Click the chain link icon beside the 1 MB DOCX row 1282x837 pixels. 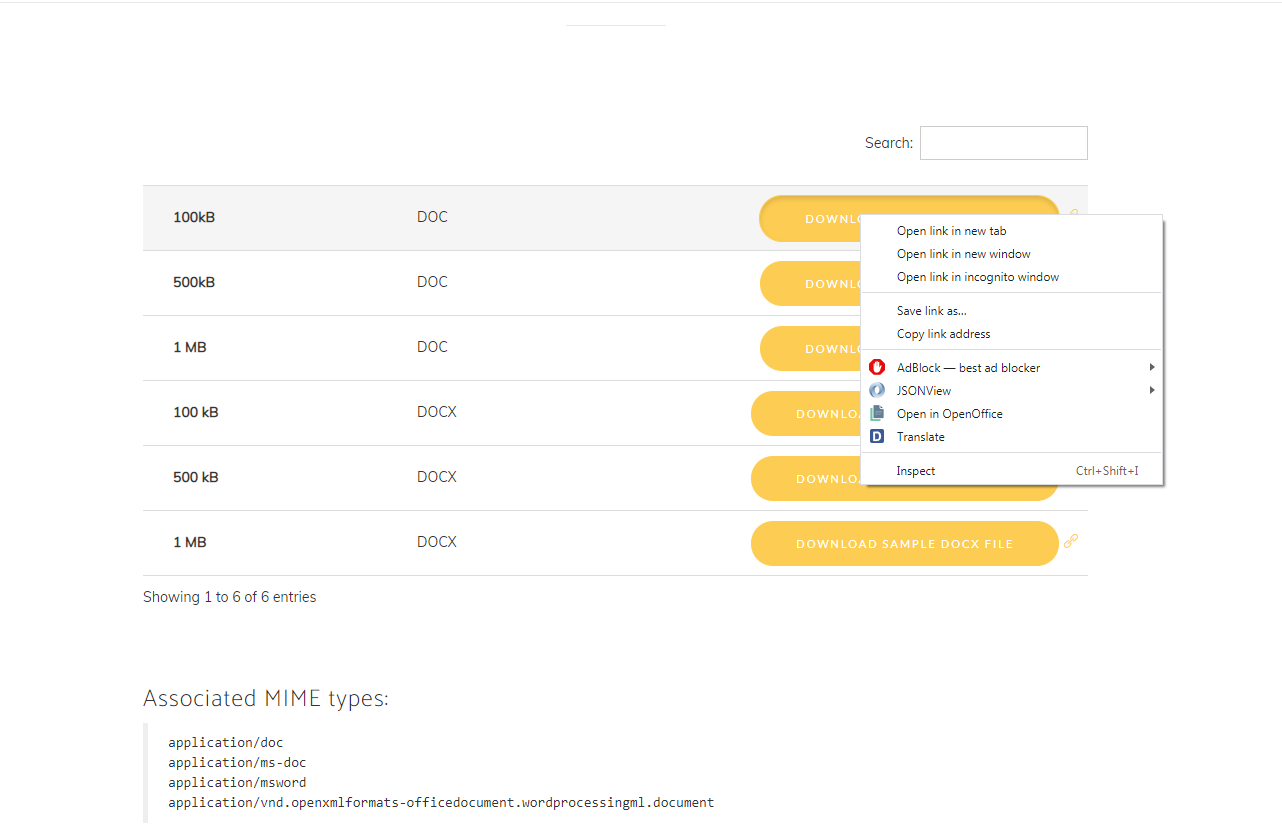coord(1071,542)
